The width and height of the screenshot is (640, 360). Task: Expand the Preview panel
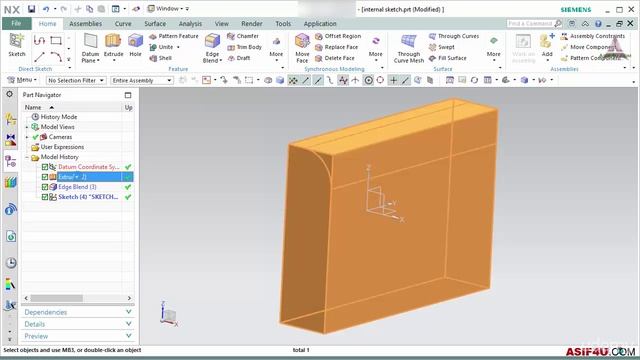(78, 336)
